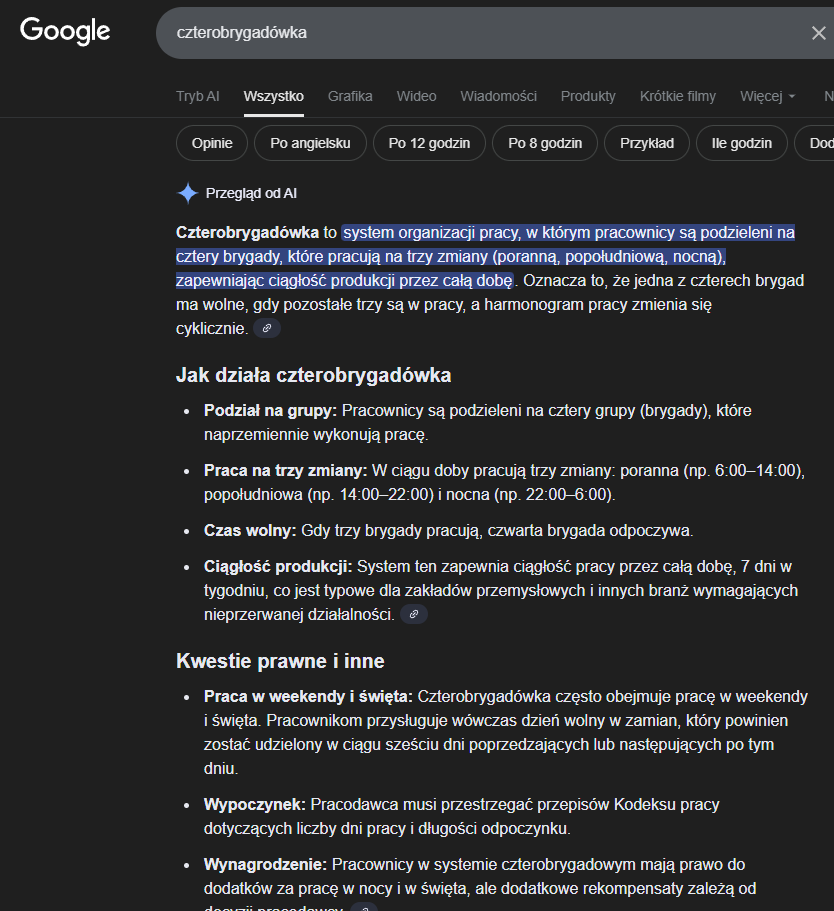Click the Przykład suggestion chip
The height and width of the screenshot is (911, 834).
[647, 143]
